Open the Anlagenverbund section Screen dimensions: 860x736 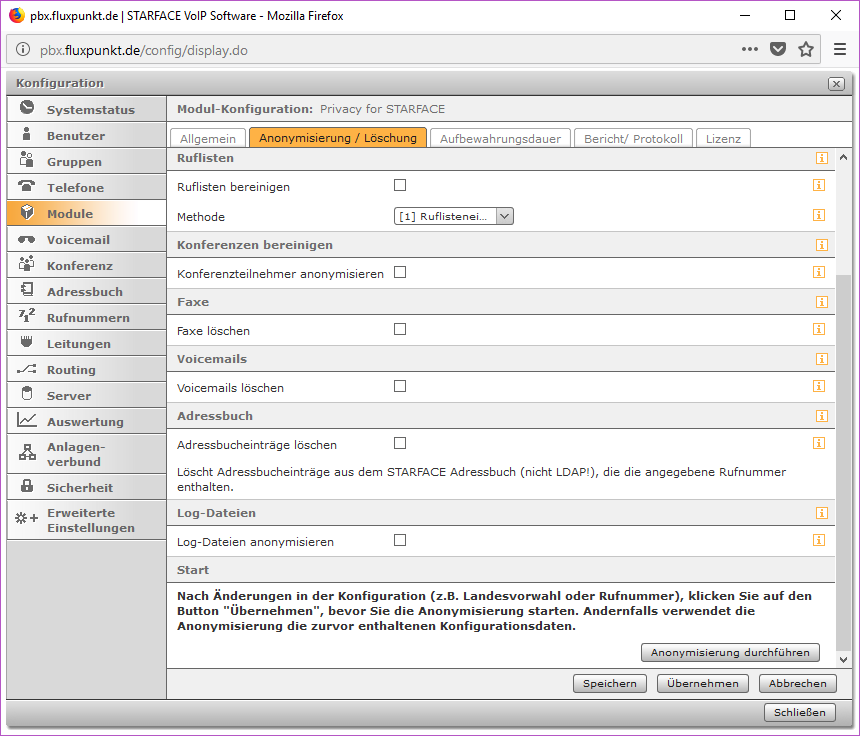(x=87, y=454)
